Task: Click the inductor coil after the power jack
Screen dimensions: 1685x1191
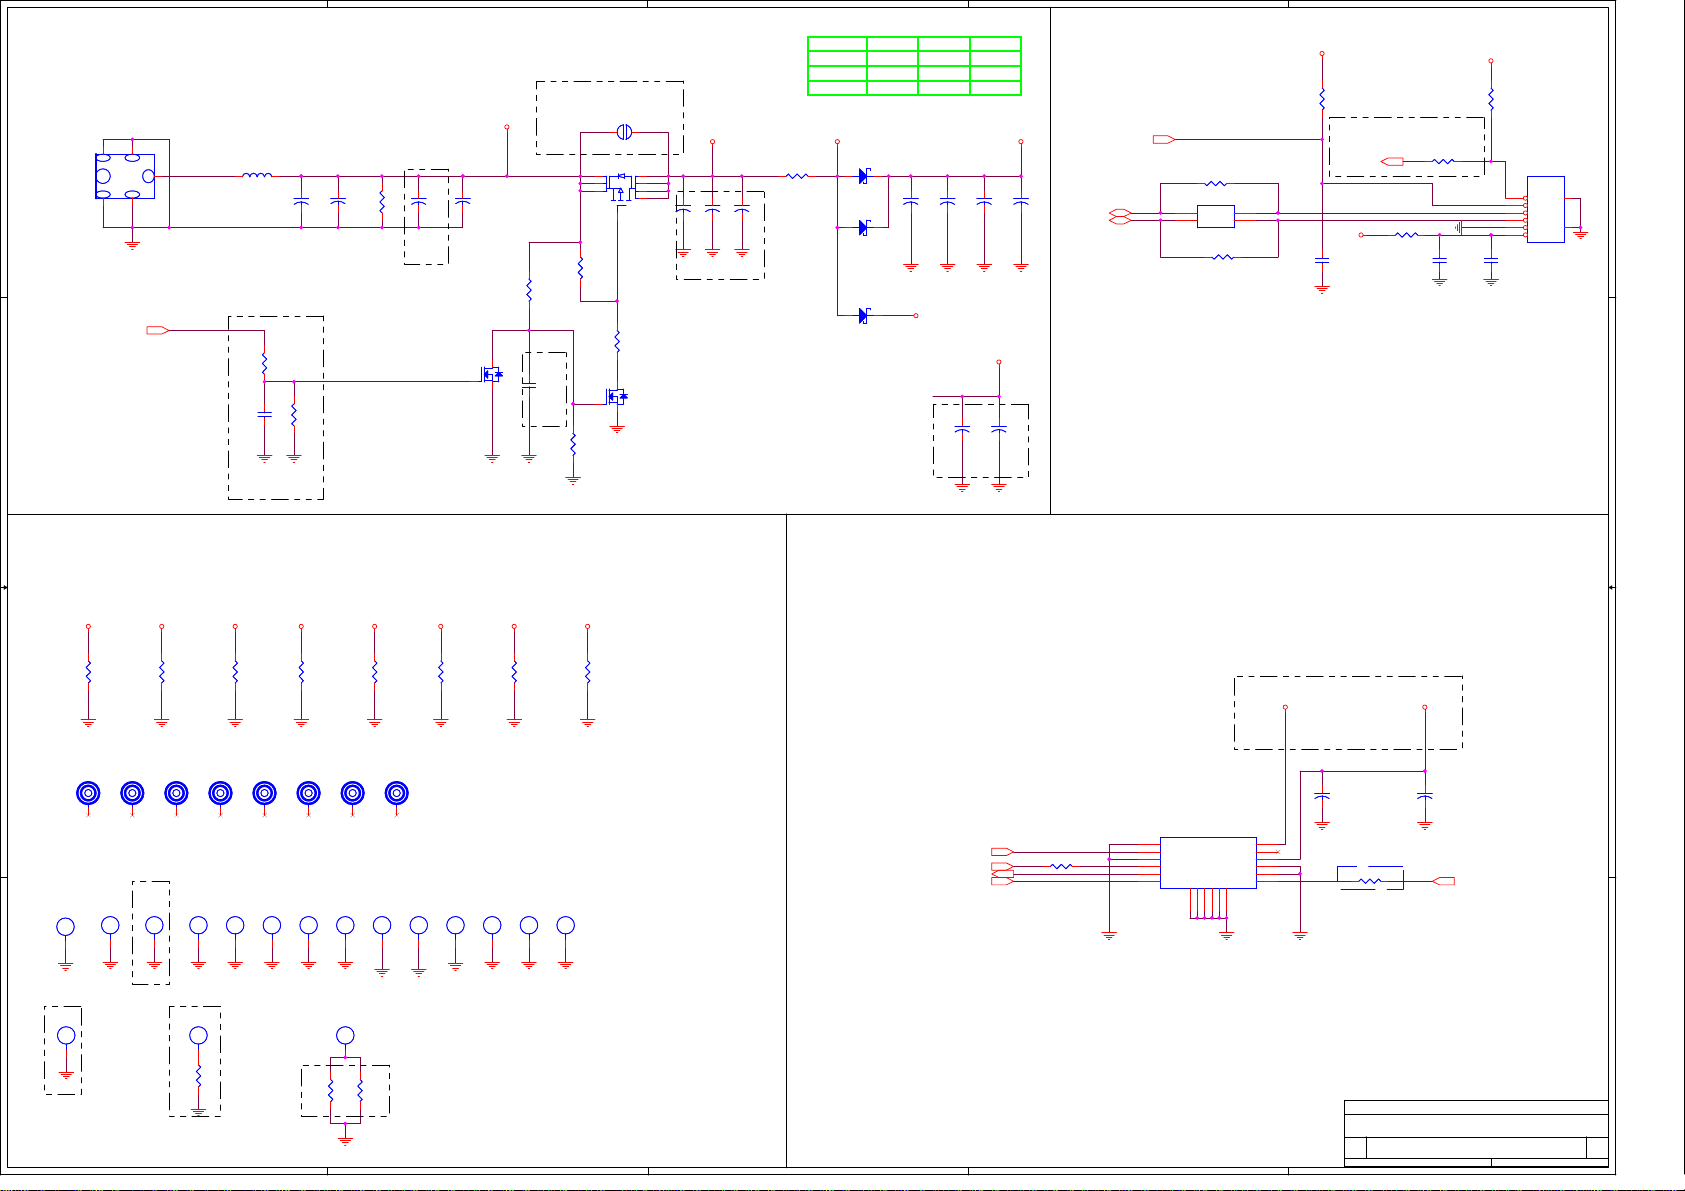Action: click(257, 176)
